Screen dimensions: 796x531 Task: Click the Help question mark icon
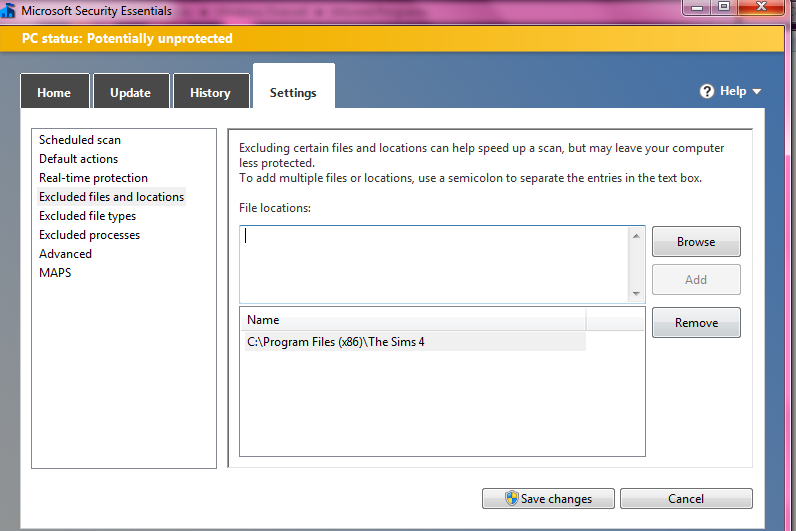(x=707, y=91)
